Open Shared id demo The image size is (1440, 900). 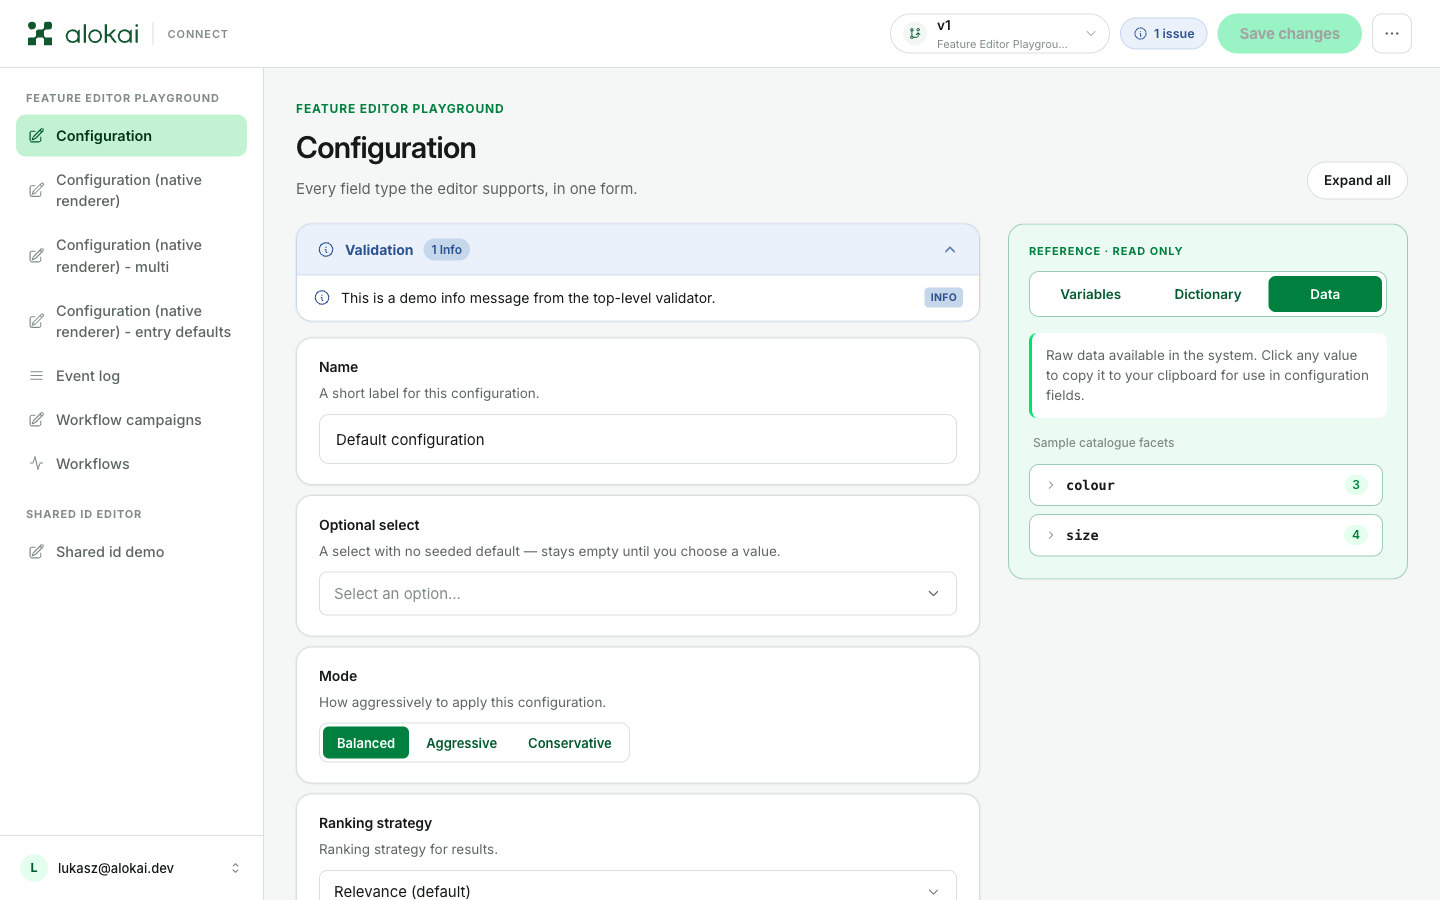[x=131, y=552]
